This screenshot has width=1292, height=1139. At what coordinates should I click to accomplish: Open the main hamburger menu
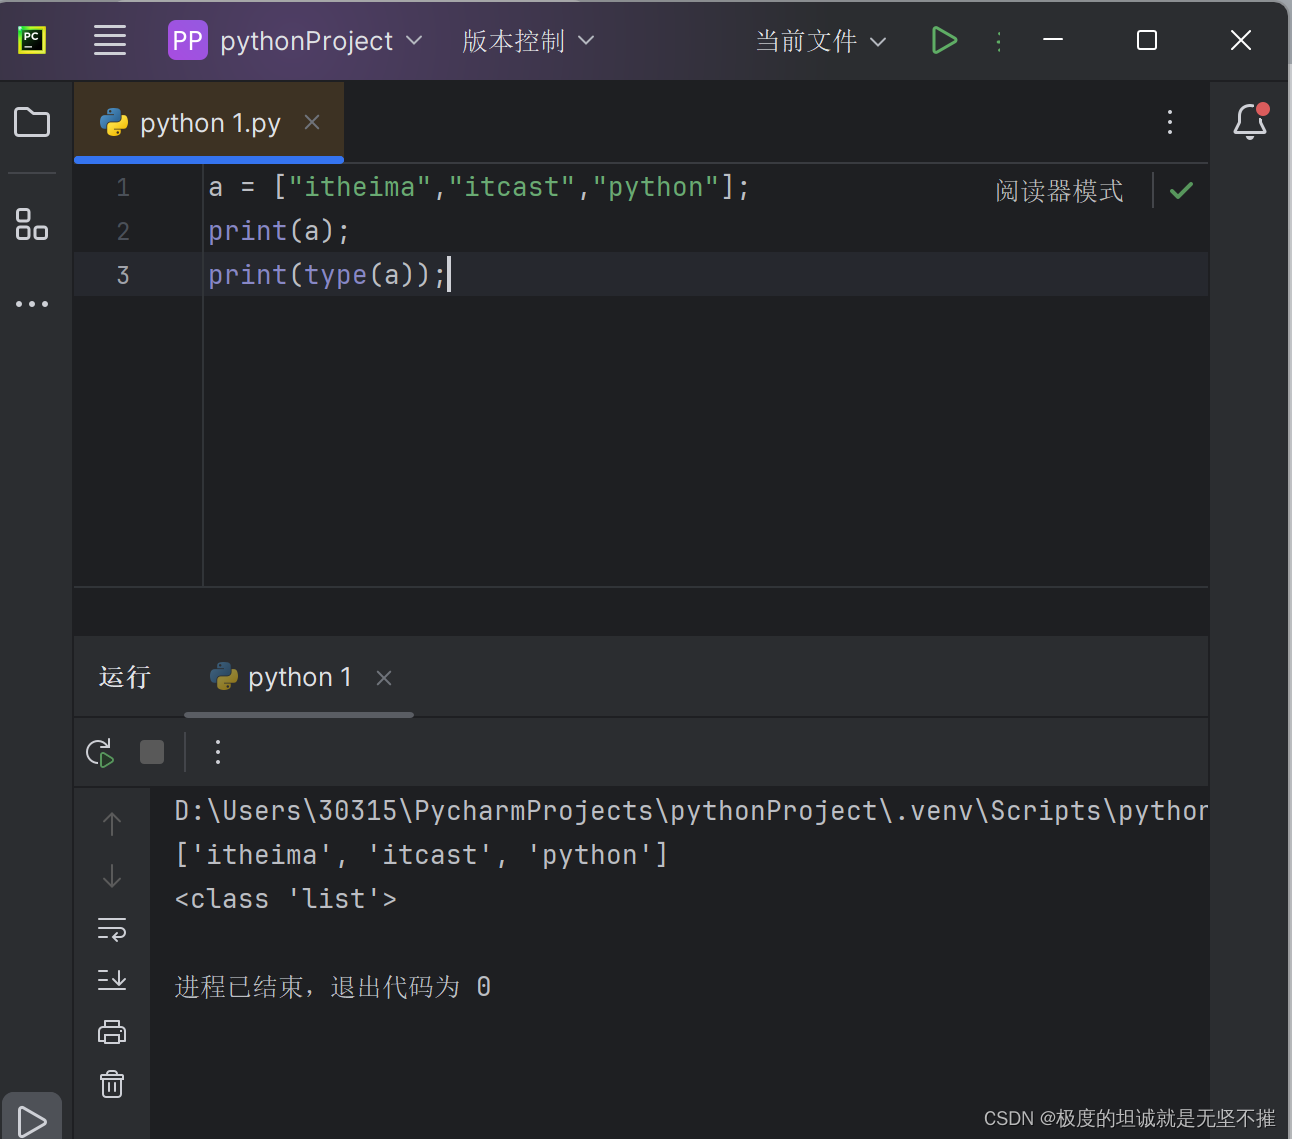(110, 40)
